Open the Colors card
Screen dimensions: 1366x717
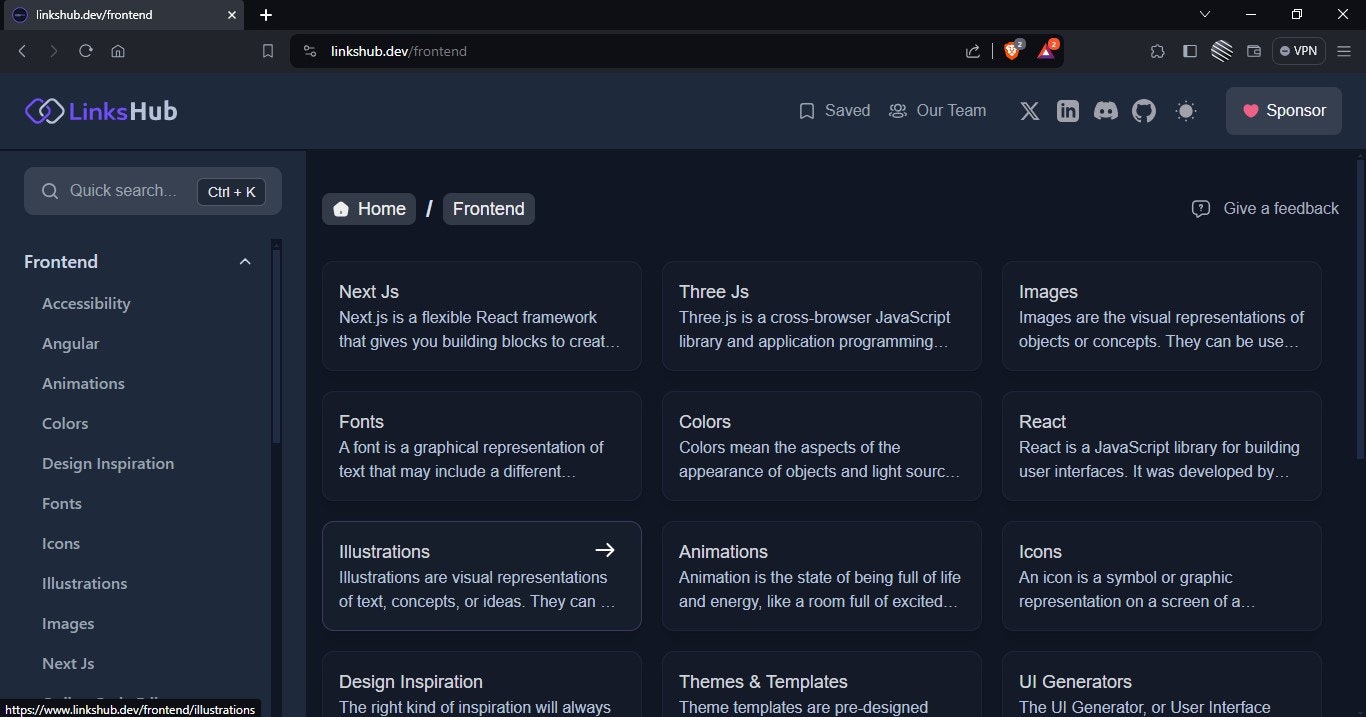(x=822, y=446)
